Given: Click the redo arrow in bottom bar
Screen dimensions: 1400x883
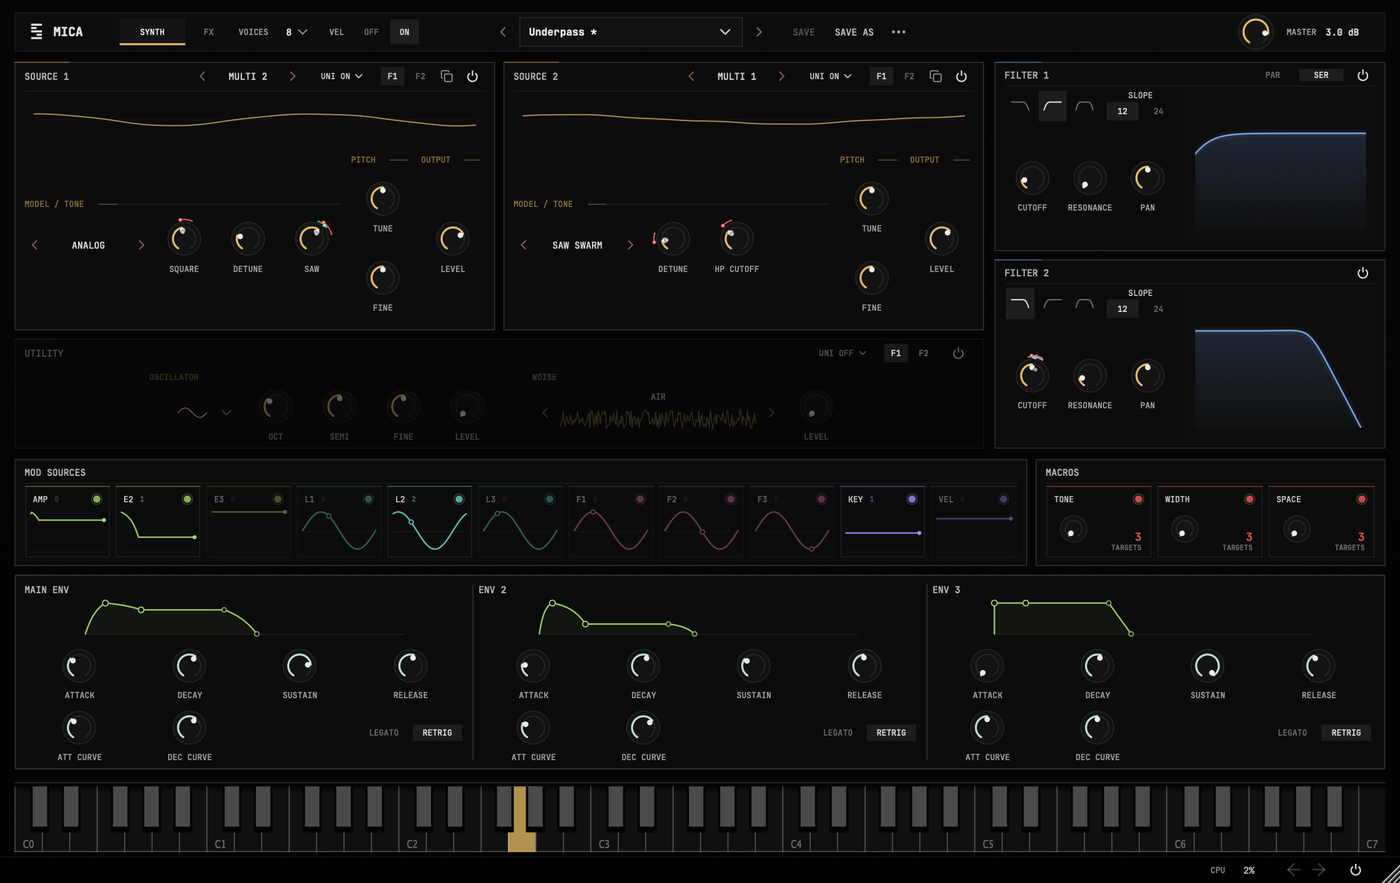Looking at the screenshot, I should [x=1319, y=870].
